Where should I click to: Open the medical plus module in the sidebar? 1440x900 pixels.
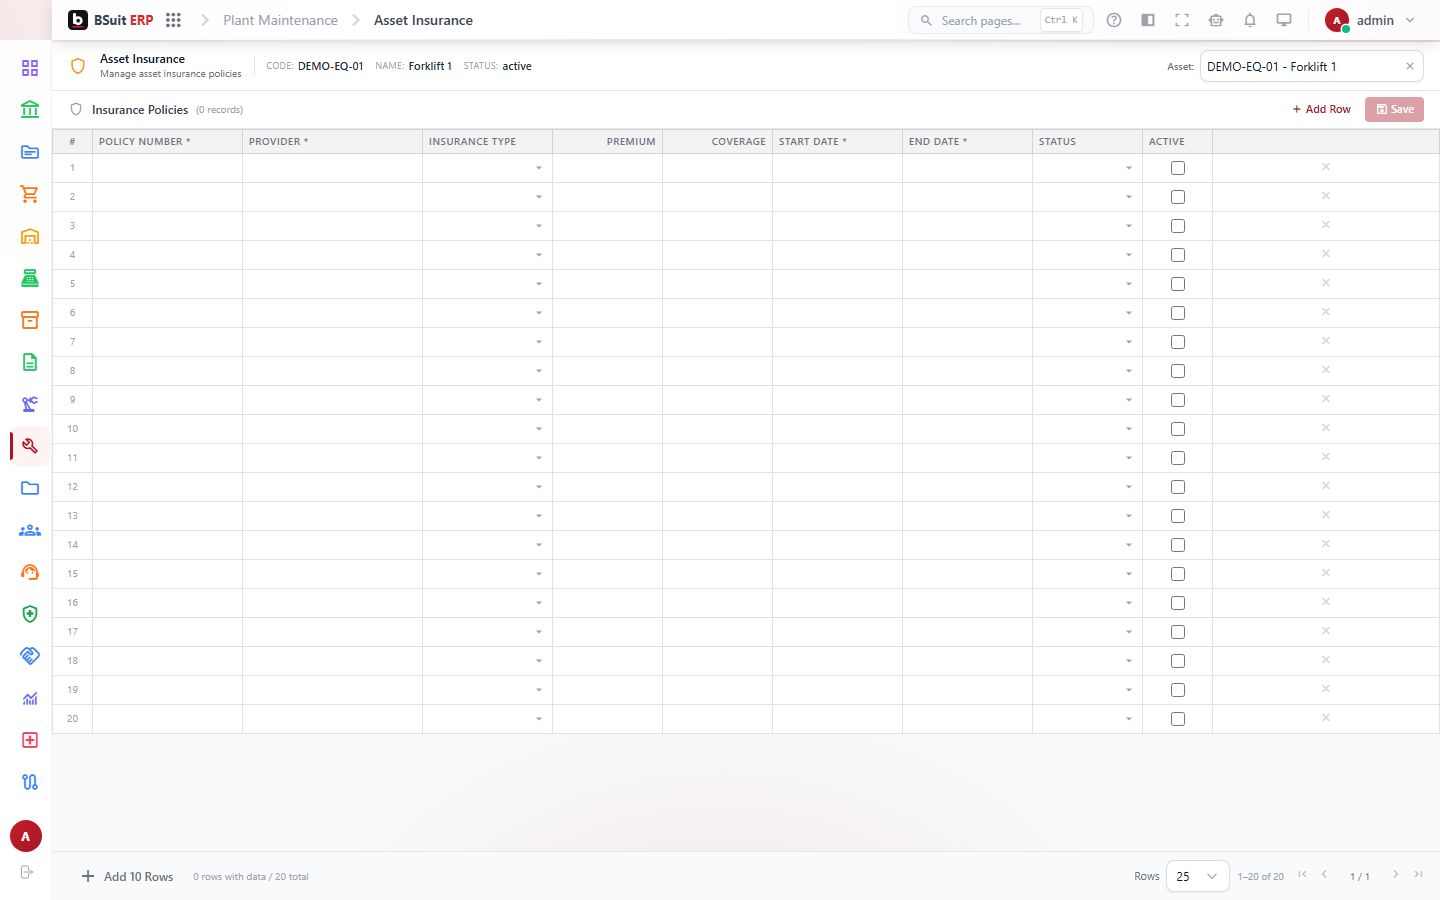(x=30, y=740)
